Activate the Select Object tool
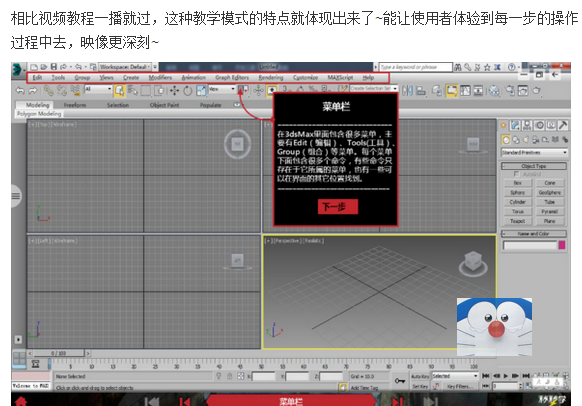This screenshot has width=582, height=406. click(x=119, y=90)
